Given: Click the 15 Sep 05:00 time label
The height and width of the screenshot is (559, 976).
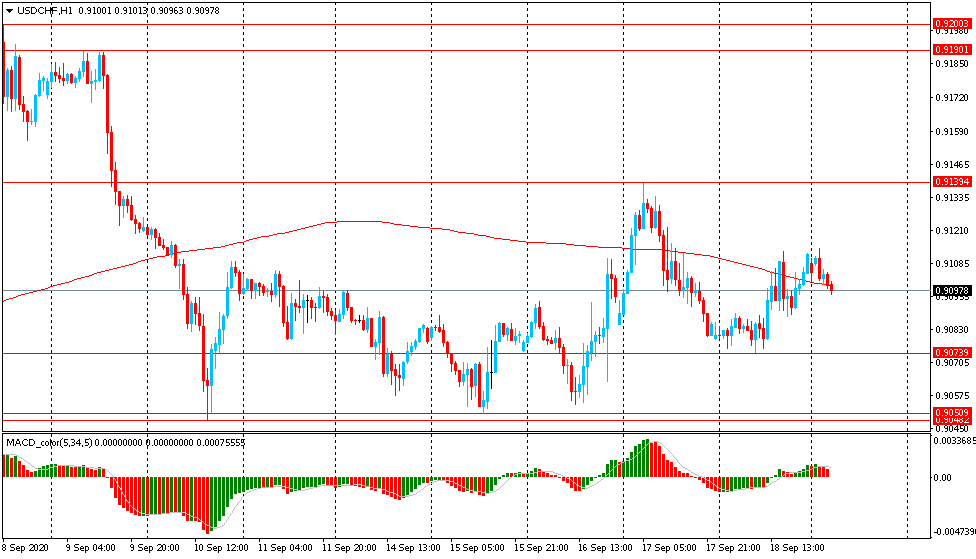Looking at the screenshot, I should coord(478,548).
